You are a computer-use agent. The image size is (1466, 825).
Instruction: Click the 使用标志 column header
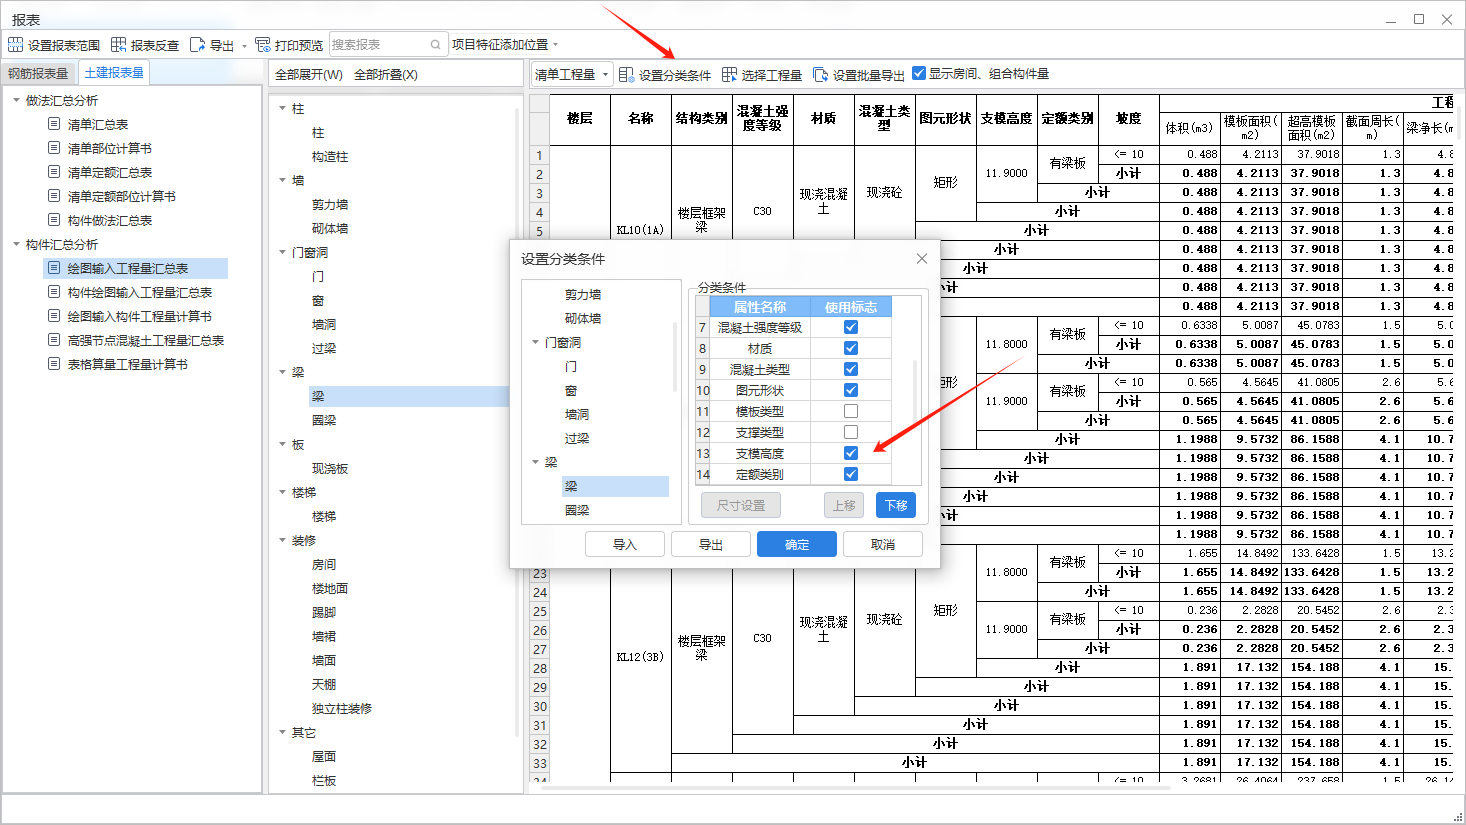pos(851,307)
